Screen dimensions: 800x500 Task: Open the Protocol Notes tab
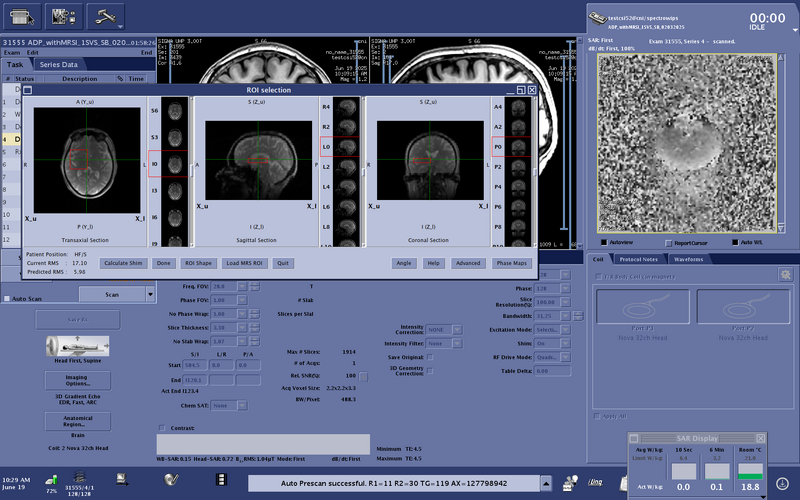pyautogui.click(x=638, y=259)
